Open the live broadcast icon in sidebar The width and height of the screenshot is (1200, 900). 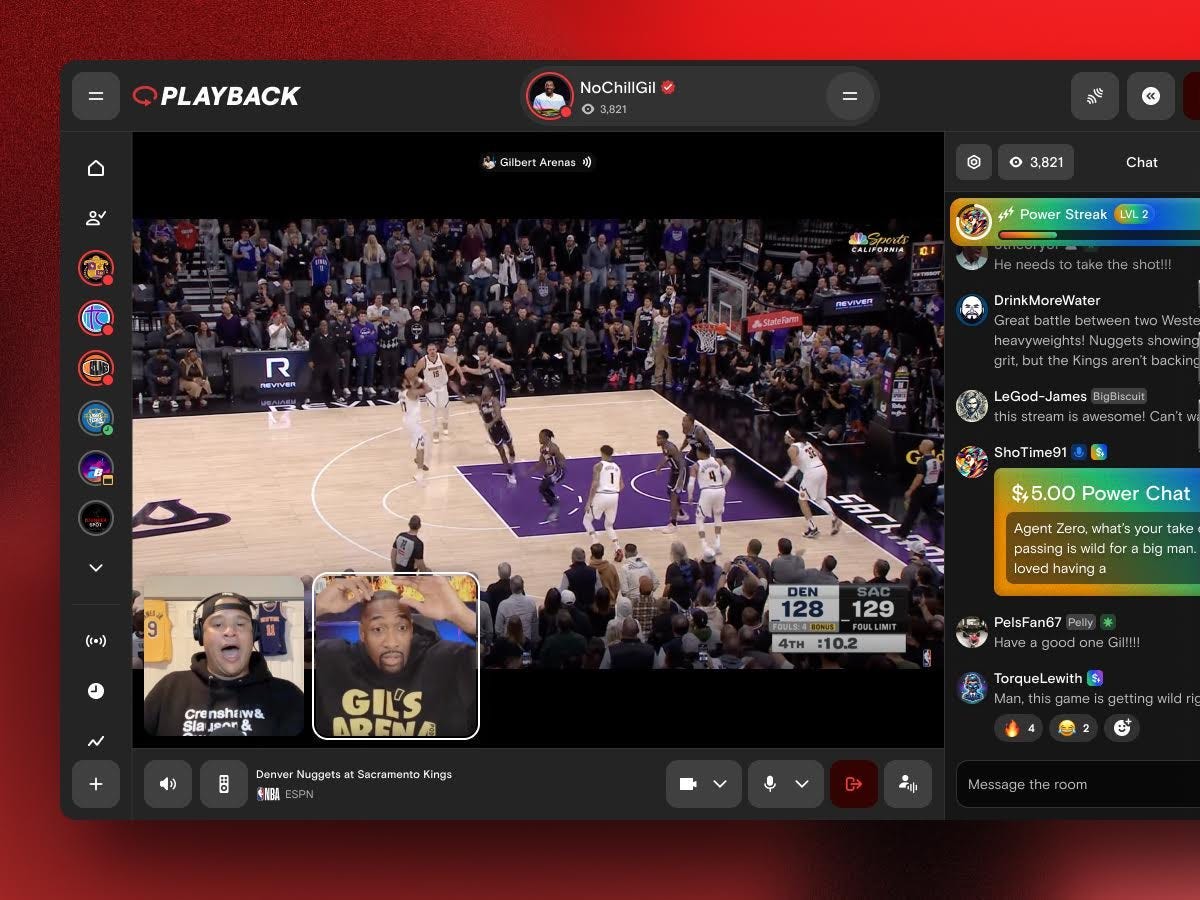click(96, 641)
